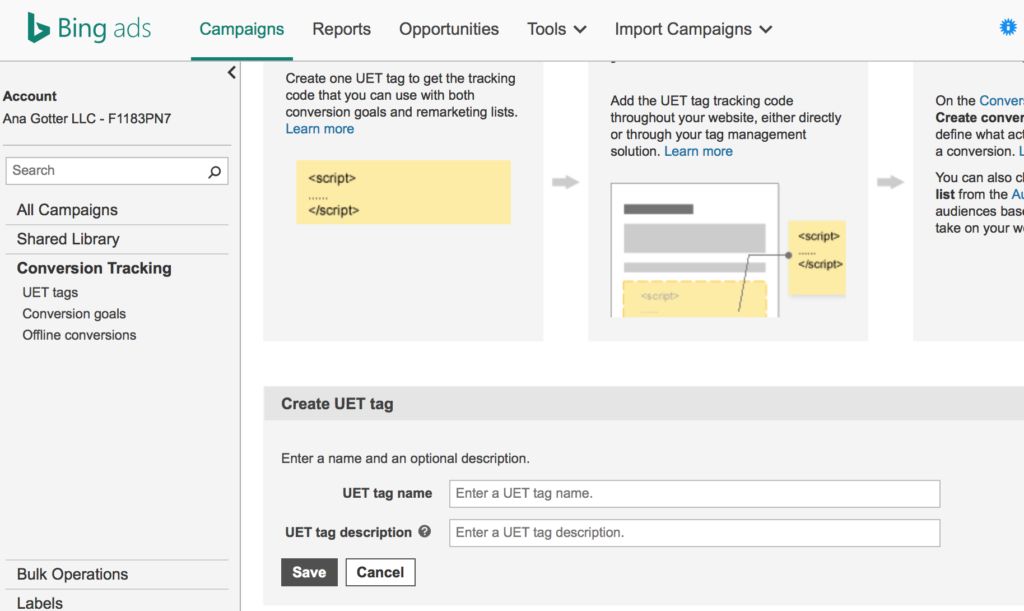Expand the Import Campaigns dropdown
1024x611 pixels.
693,29
